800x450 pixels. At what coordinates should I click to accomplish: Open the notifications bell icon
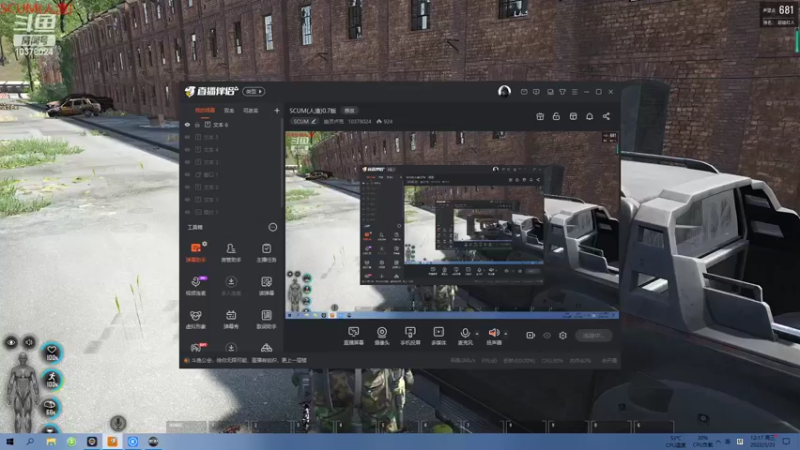pyautogui.click(x=589, y=116)
